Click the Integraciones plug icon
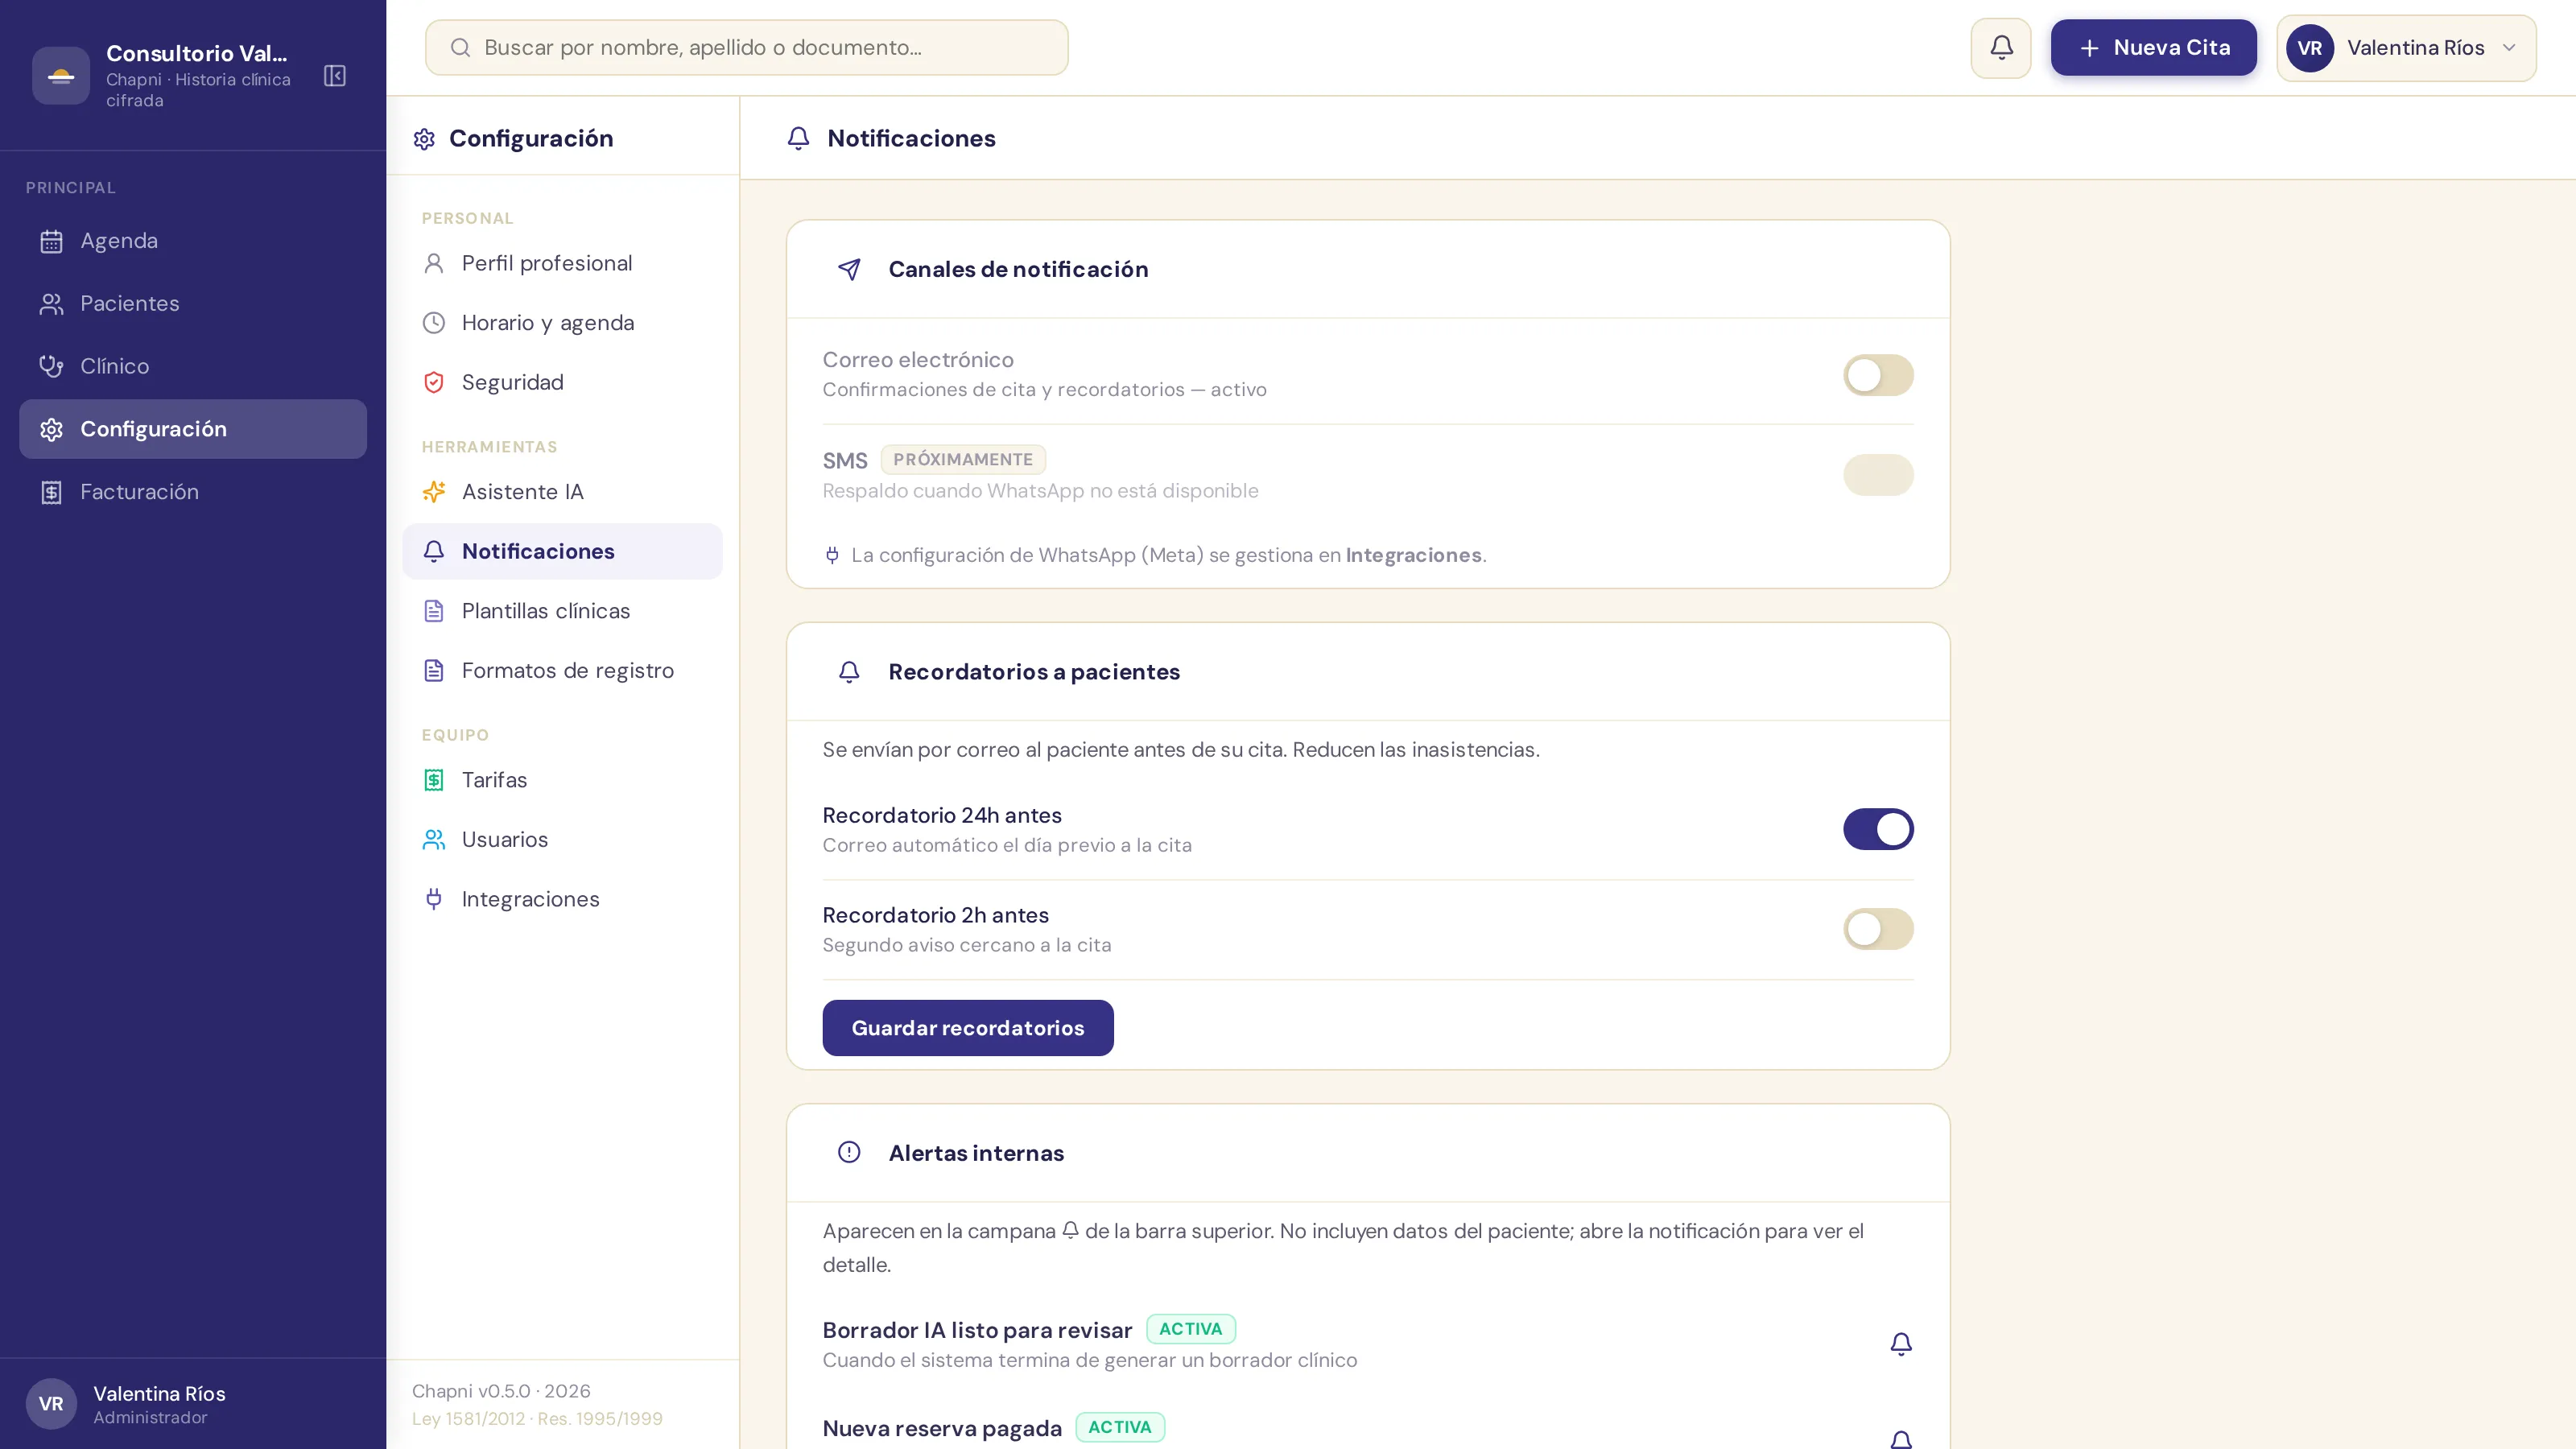 434,899
